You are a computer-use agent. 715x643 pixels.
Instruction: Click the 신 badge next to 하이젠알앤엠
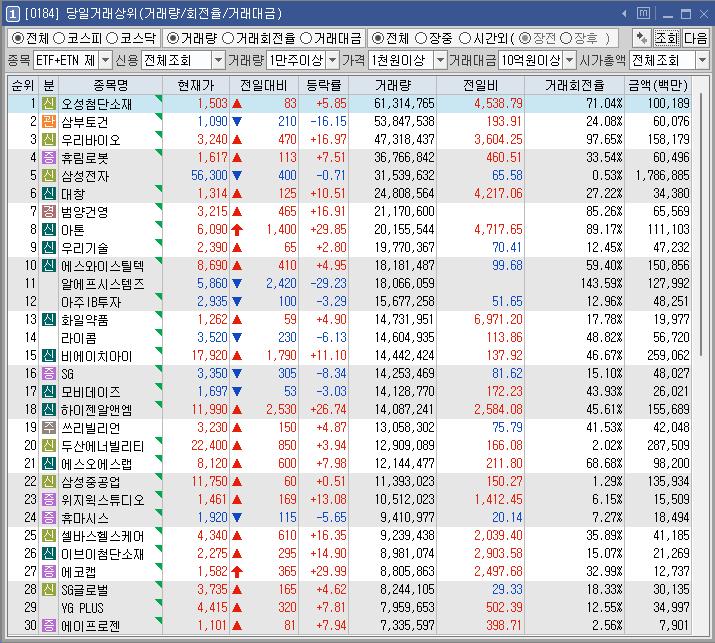pyautogui.click(x=49, y=410)
